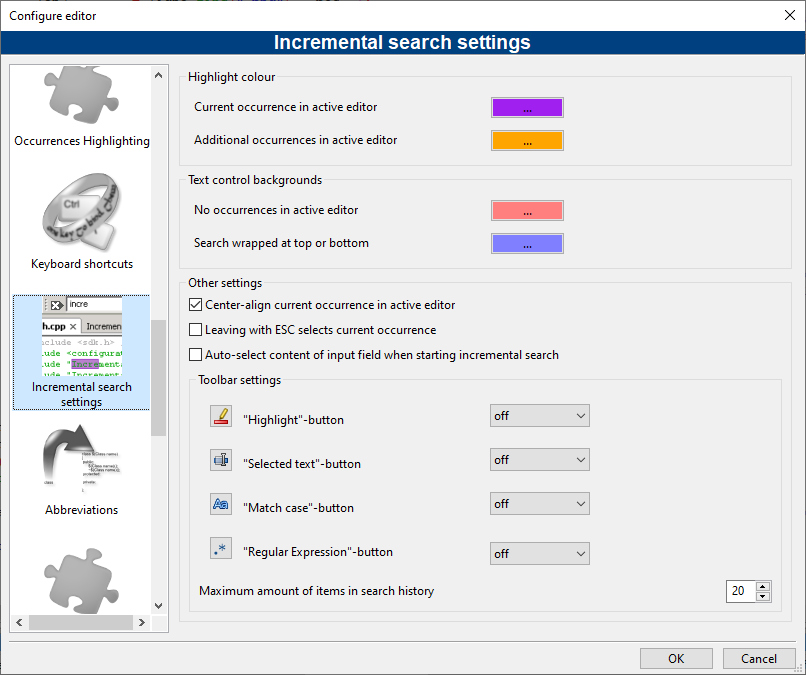Click the Selected text button icon
This screenshot has height=675, width=806.
point(220,460)
